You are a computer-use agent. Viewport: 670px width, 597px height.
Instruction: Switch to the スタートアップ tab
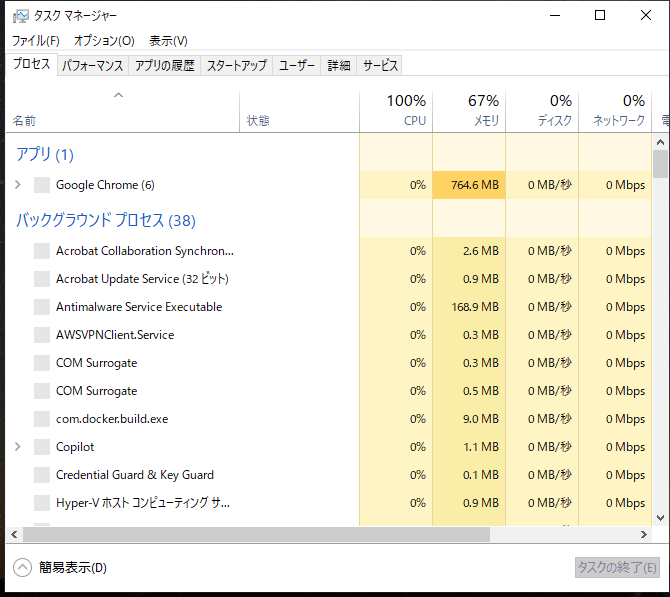point(237,66)
